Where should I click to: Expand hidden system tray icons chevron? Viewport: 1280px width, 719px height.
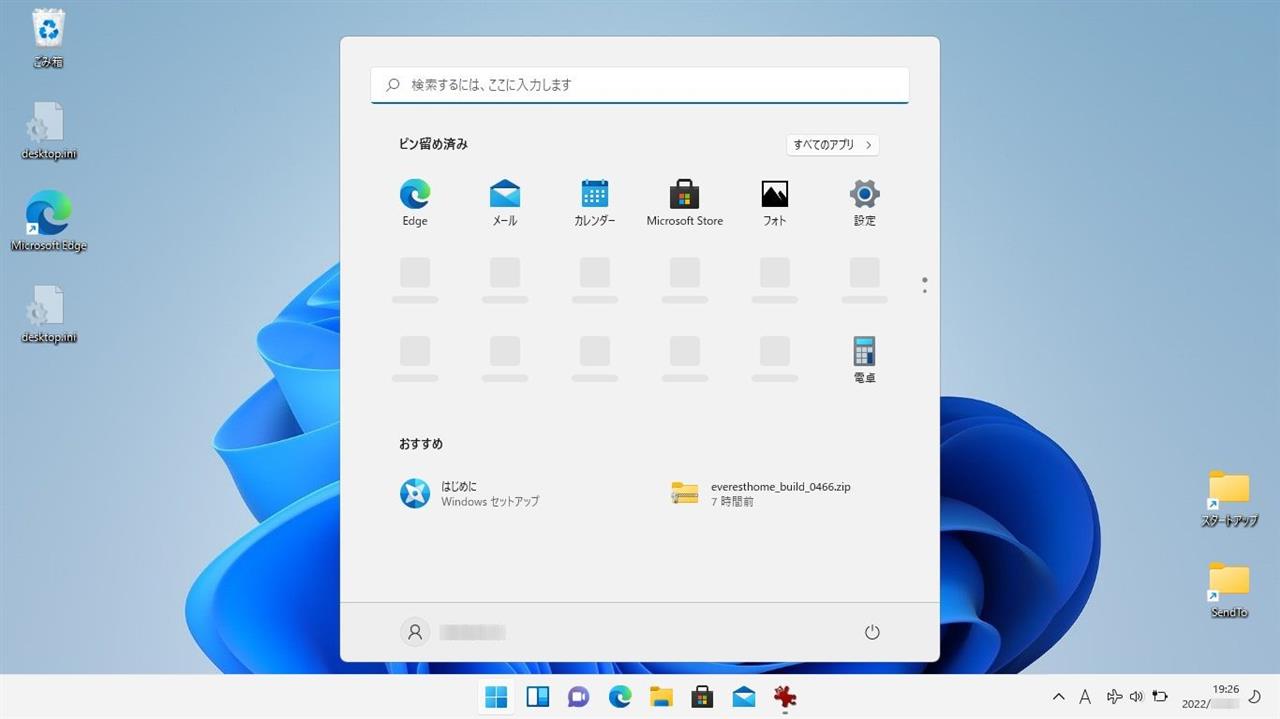coord(1059,697)
